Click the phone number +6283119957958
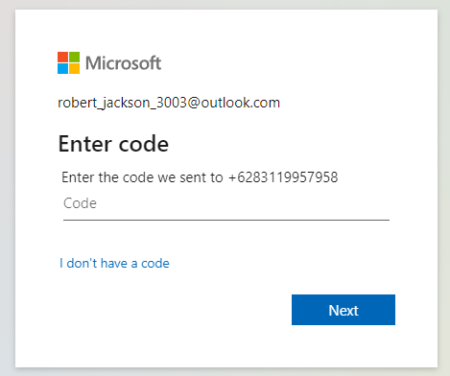The width and height of the screenshot is (450, 376). tap(283, 177)
